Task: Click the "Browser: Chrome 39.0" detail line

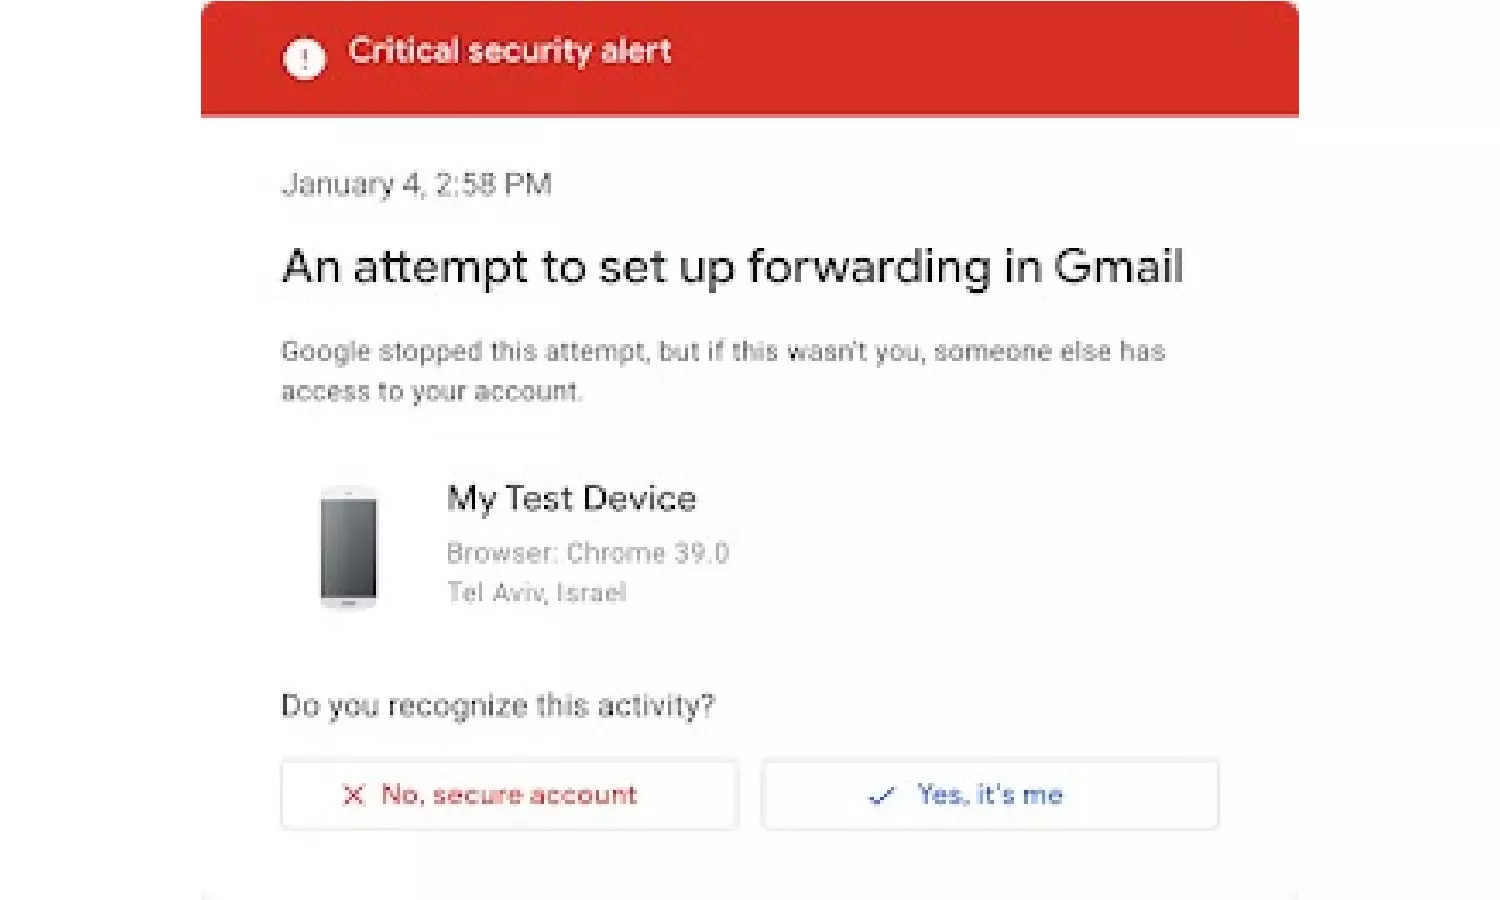Action: (587, 553)
